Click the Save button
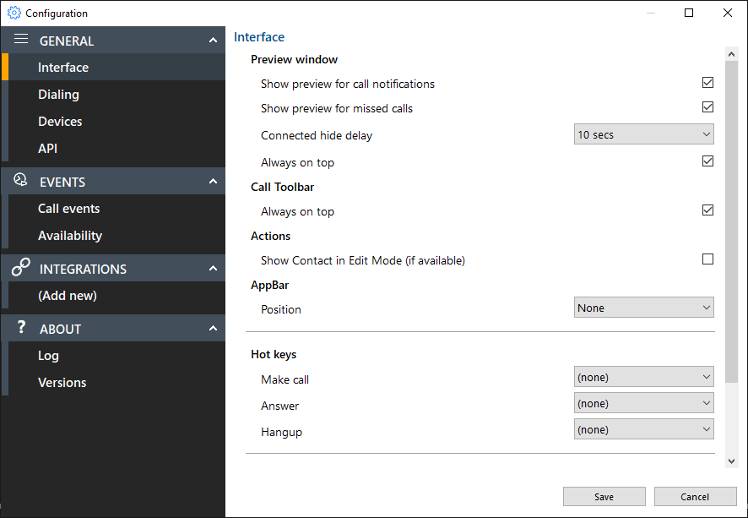Image resolution: width=748 pixels, height=518 pixels. point(604,497)
